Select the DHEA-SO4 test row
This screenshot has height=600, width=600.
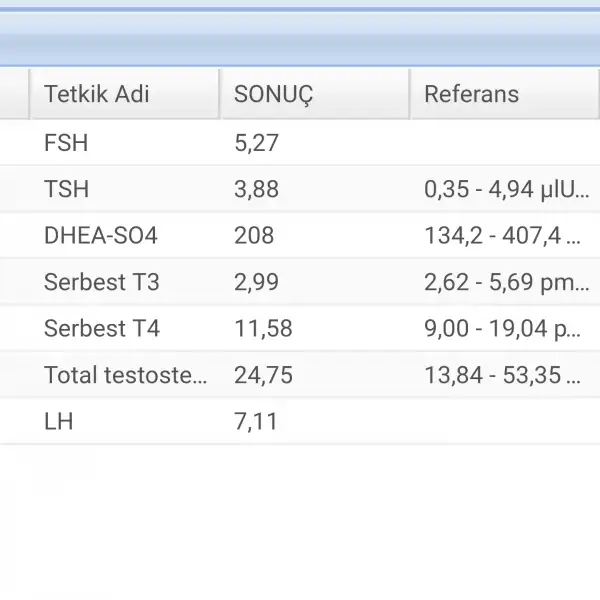click(100, 236)
